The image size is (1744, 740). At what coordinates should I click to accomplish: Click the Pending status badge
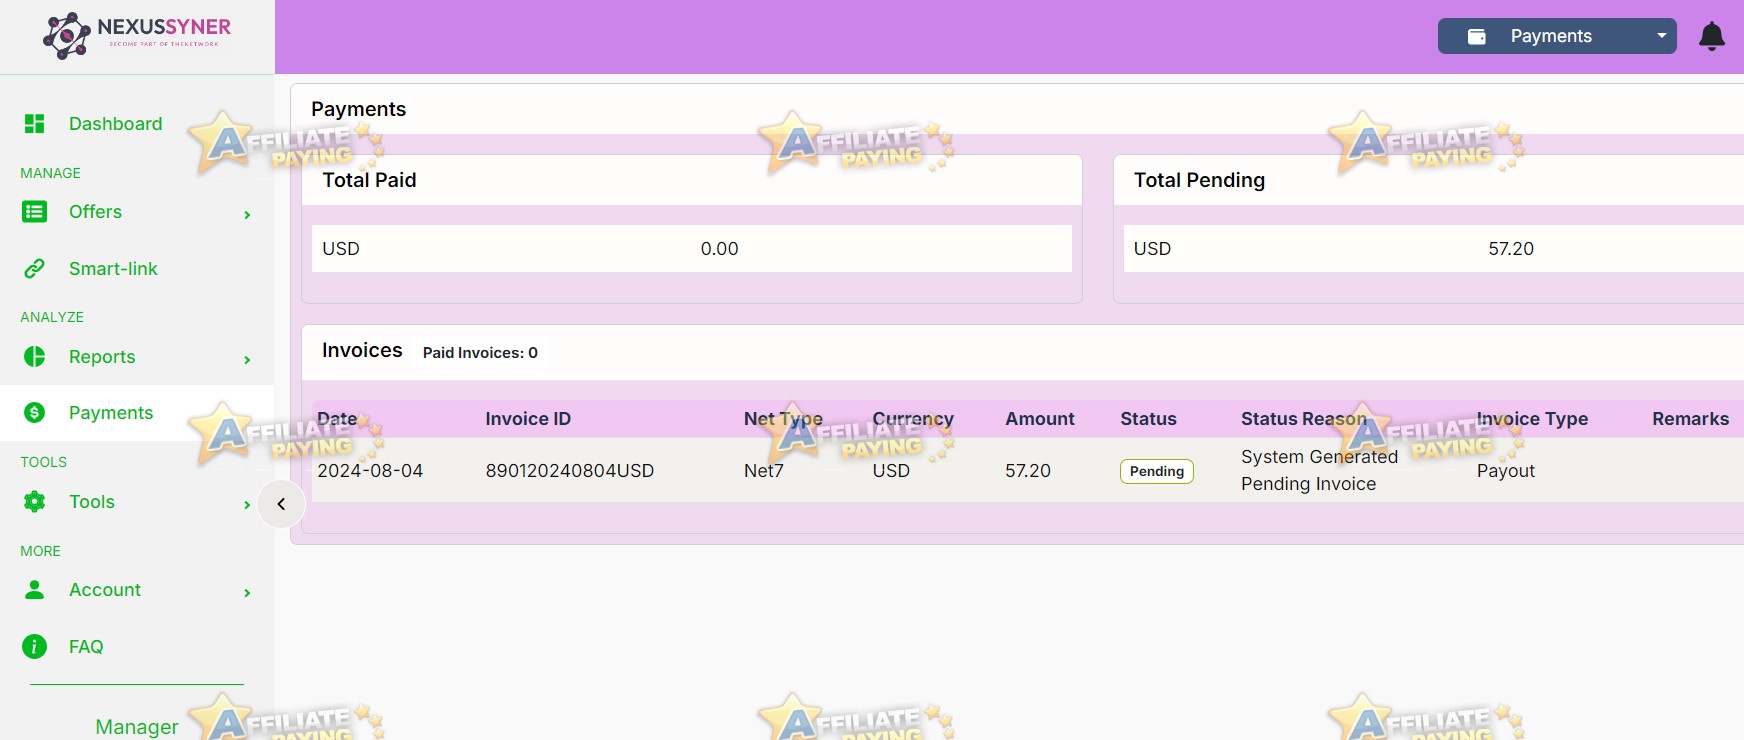1156,471
